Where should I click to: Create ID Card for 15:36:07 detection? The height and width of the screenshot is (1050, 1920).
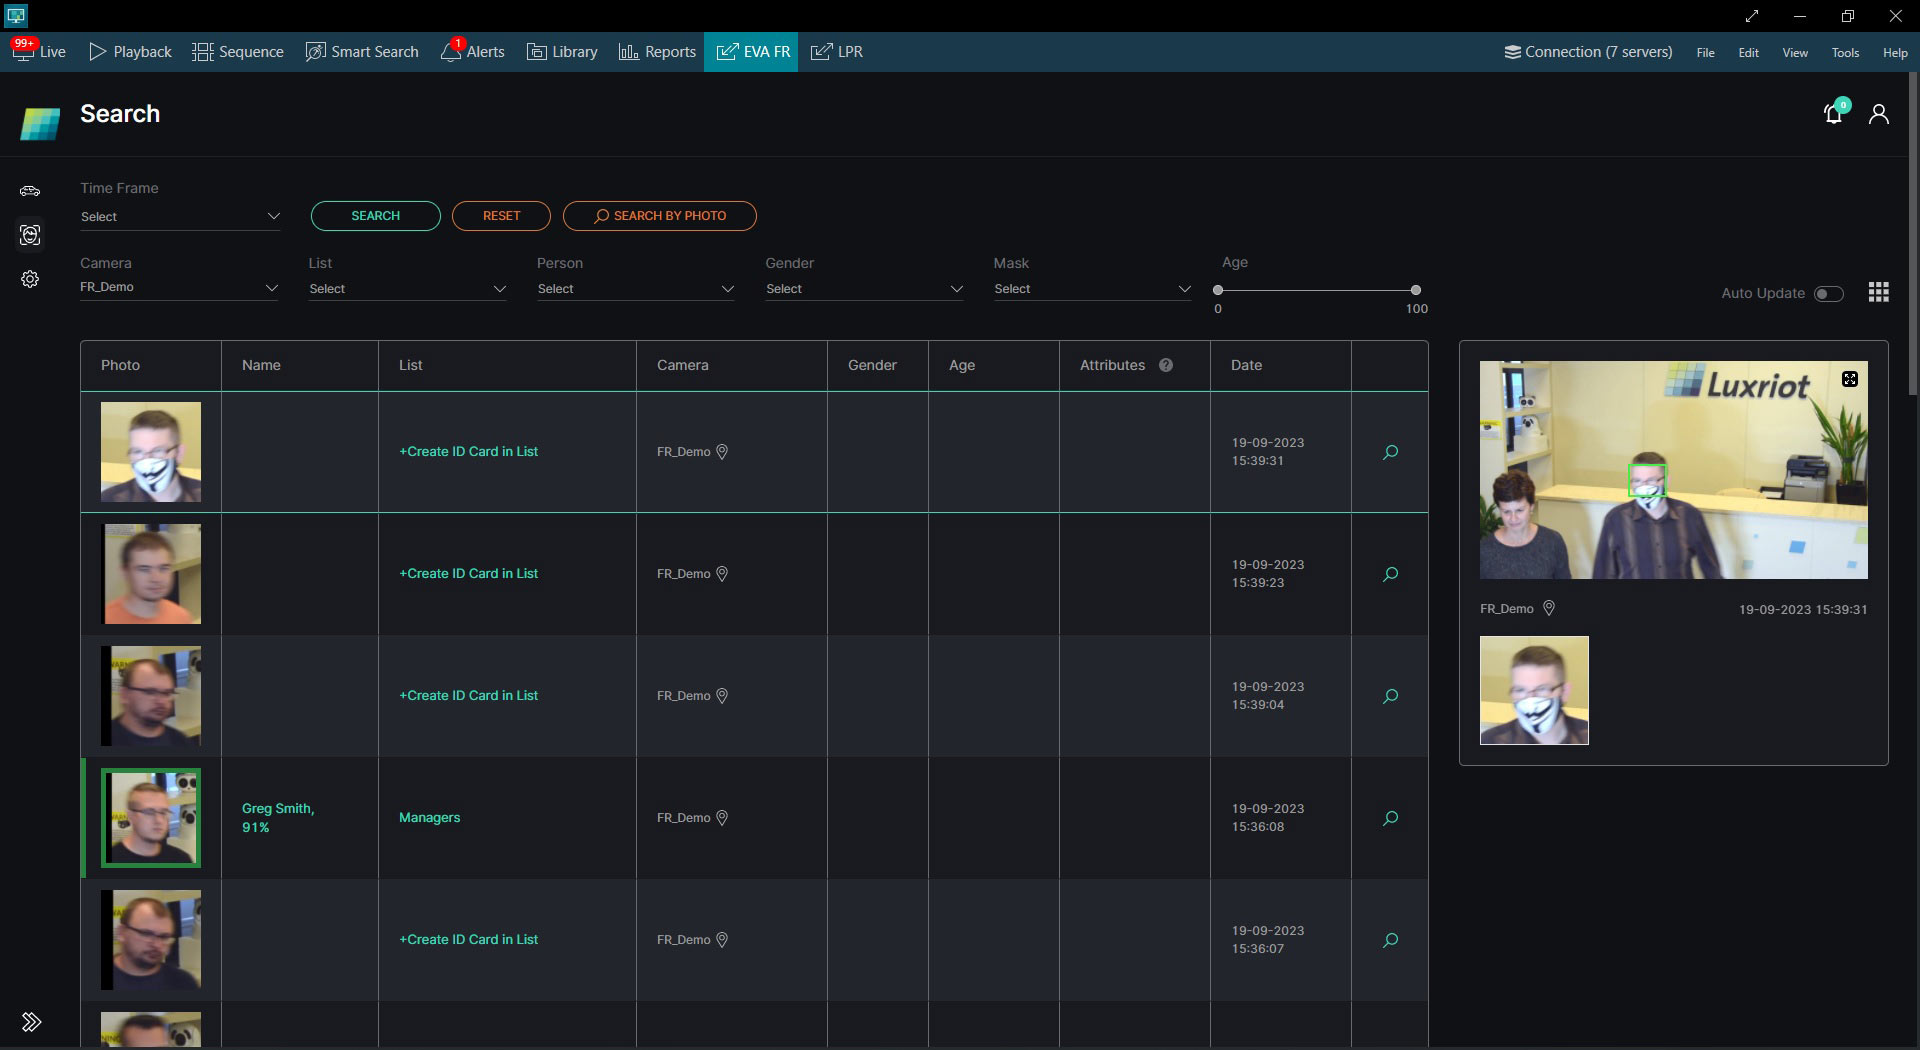coord(469,940)
